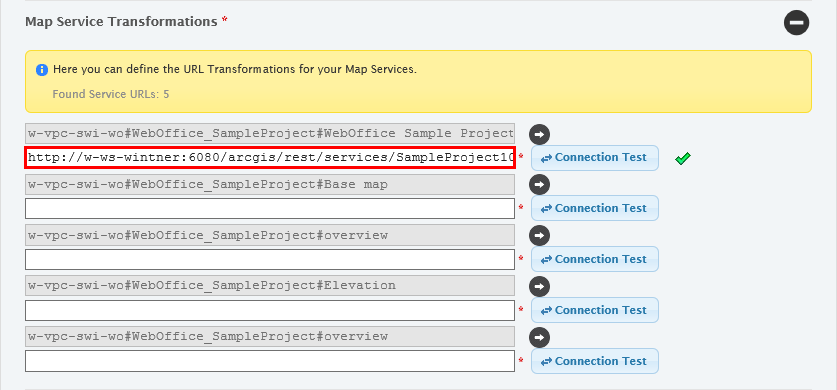This screenshot has width=837, height=390.
Task: Click the 'Found Service URLs: 5' text
Action: [x=110, y=94]
